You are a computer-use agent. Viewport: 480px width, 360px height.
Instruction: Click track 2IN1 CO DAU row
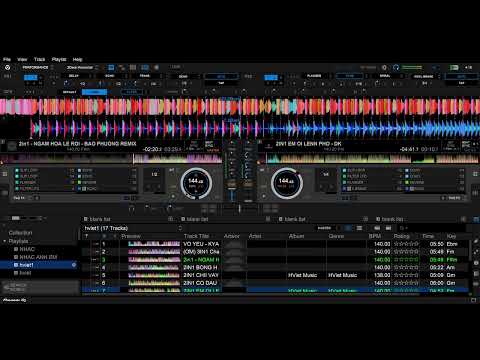[x=275, y=283]
